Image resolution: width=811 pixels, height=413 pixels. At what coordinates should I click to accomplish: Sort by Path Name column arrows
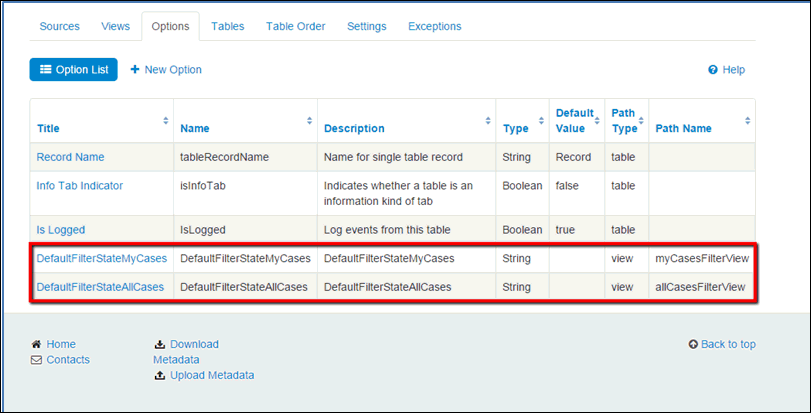[746, 121]
